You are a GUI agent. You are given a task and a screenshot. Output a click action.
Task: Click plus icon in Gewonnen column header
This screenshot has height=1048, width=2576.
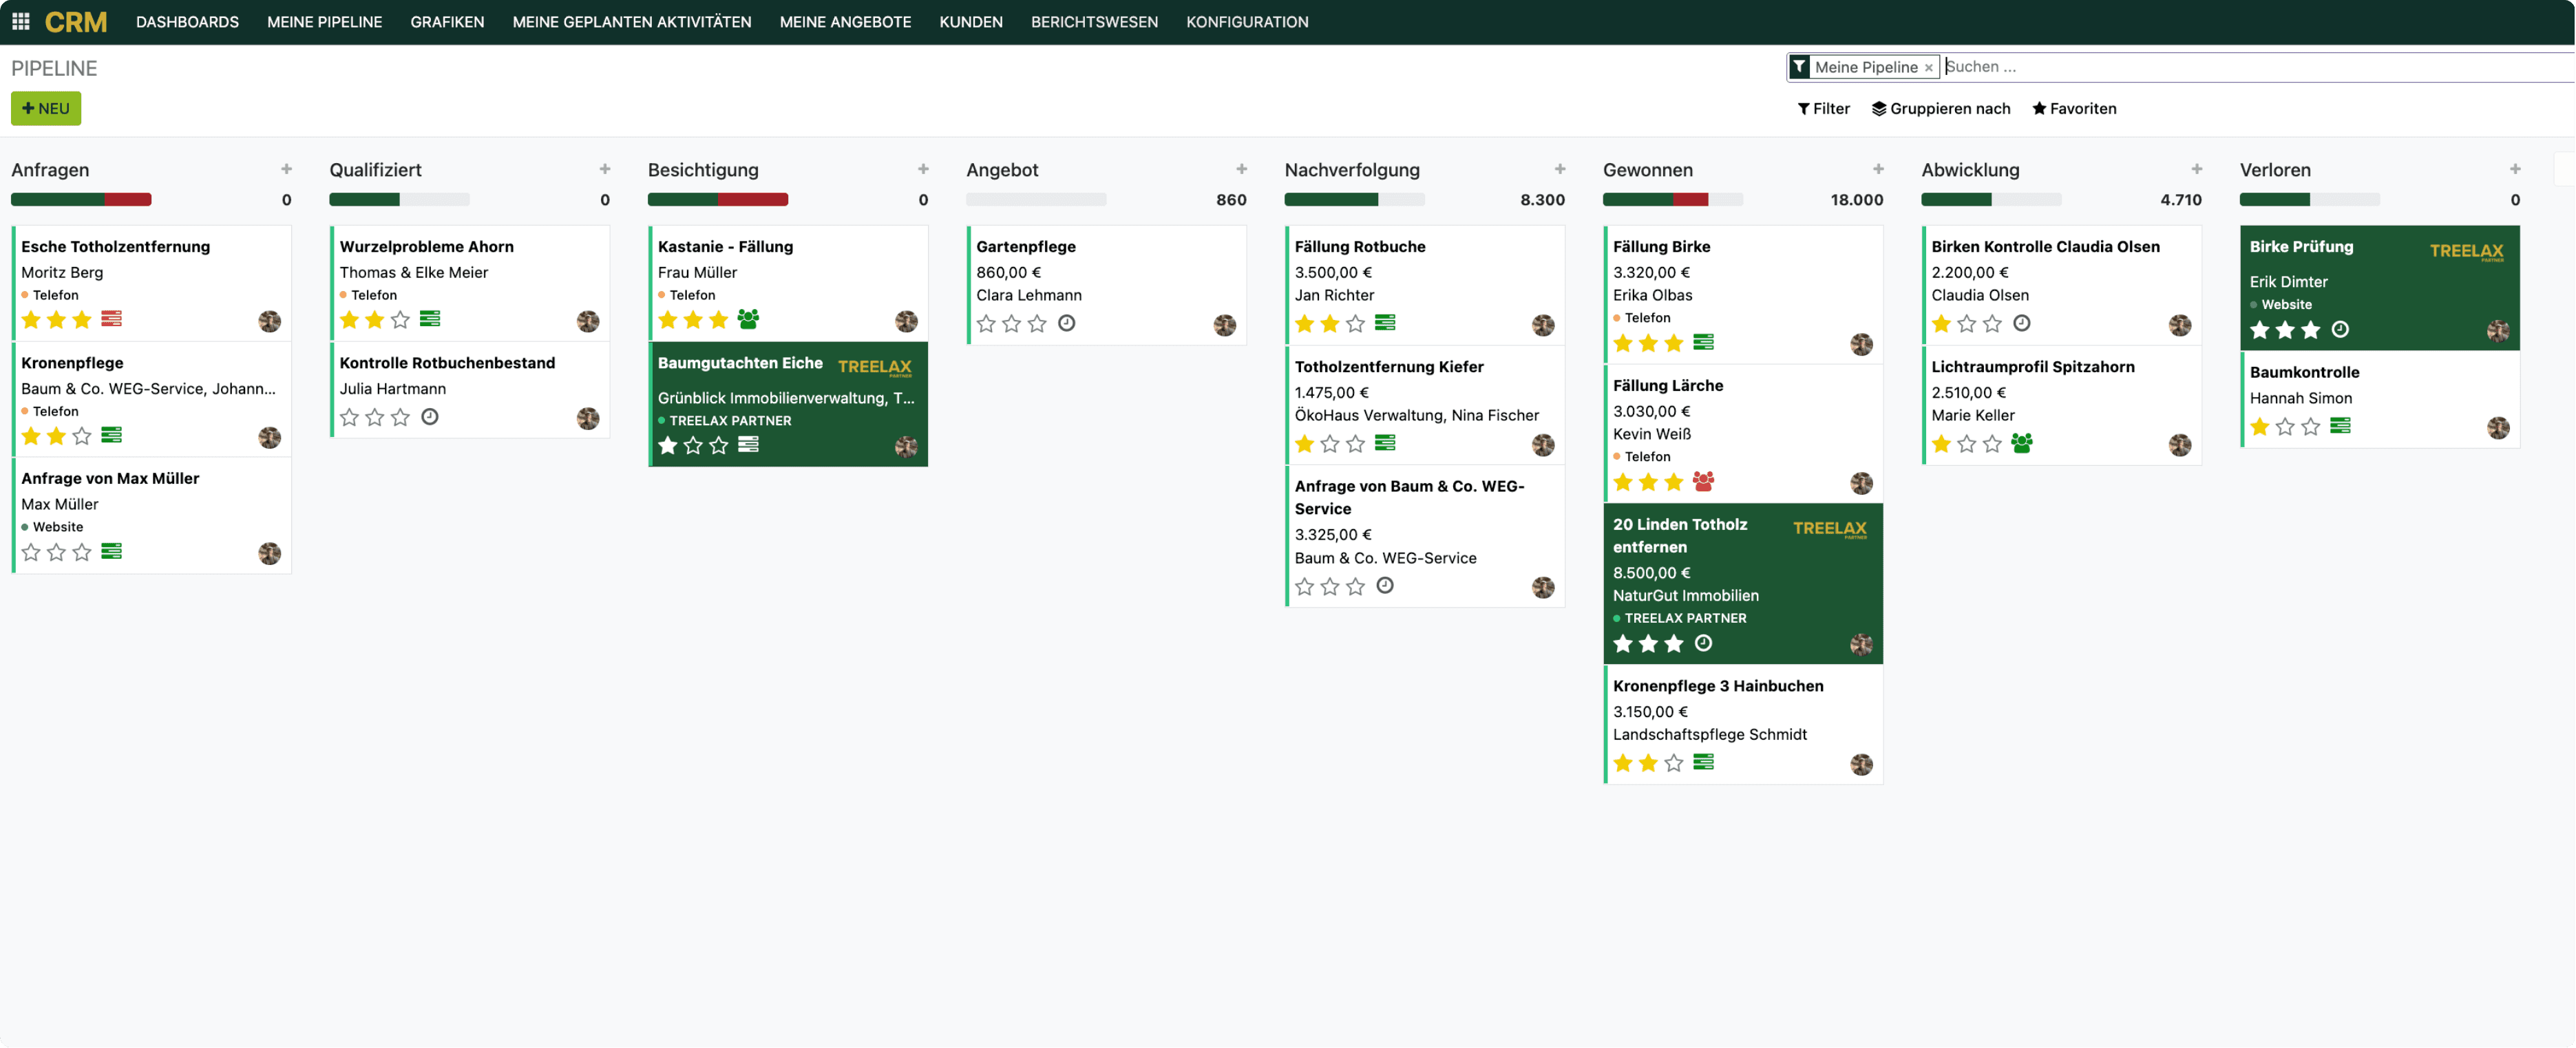click(x=1878, y=169)
